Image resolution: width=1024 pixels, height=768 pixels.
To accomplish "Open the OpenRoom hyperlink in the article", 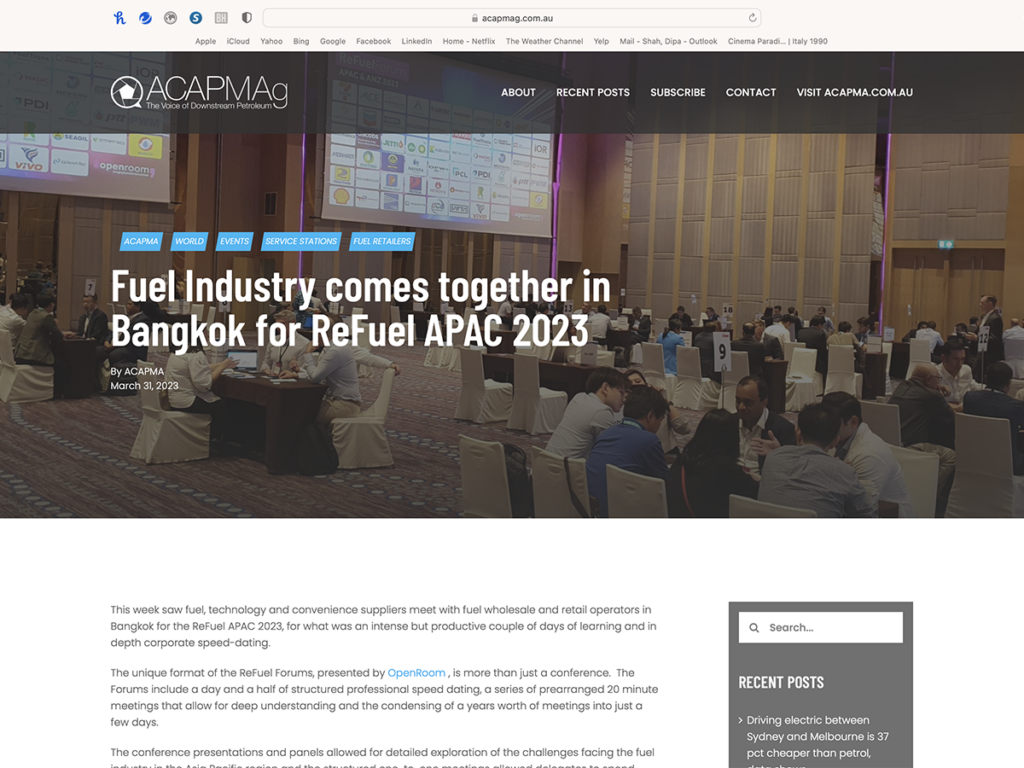I will click(x=416, y=673).
